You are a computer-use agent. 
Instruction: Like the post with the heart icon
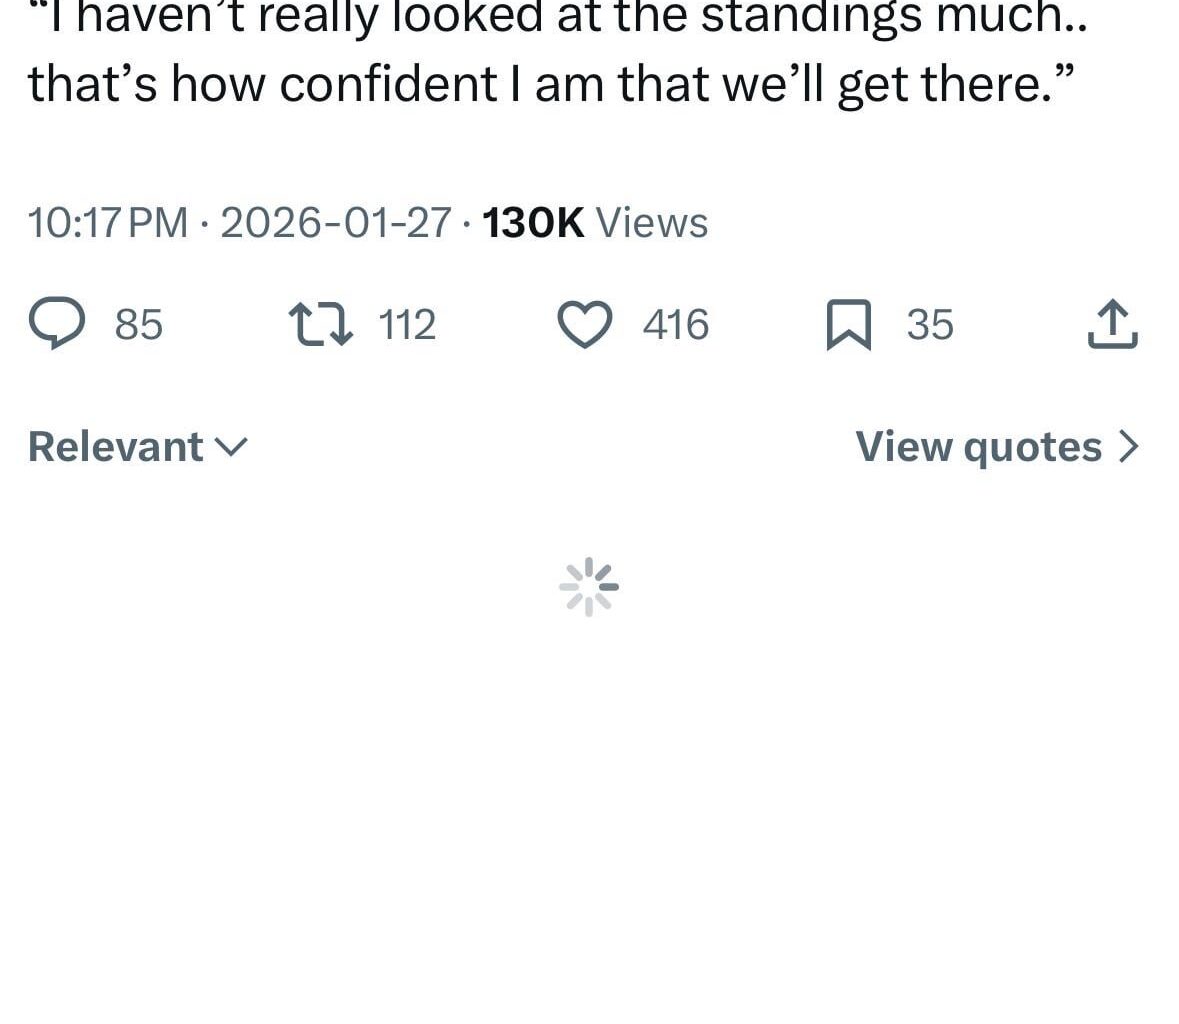(x=584, y=325)
